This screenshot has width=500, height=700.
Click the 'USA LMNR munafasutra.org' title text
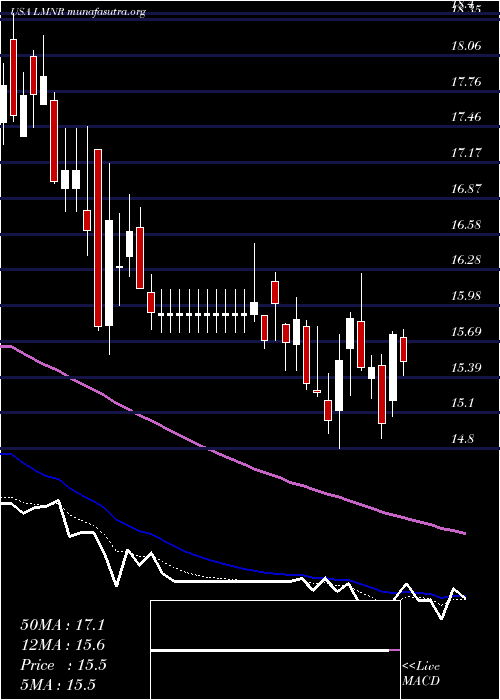tap(78, 12)
